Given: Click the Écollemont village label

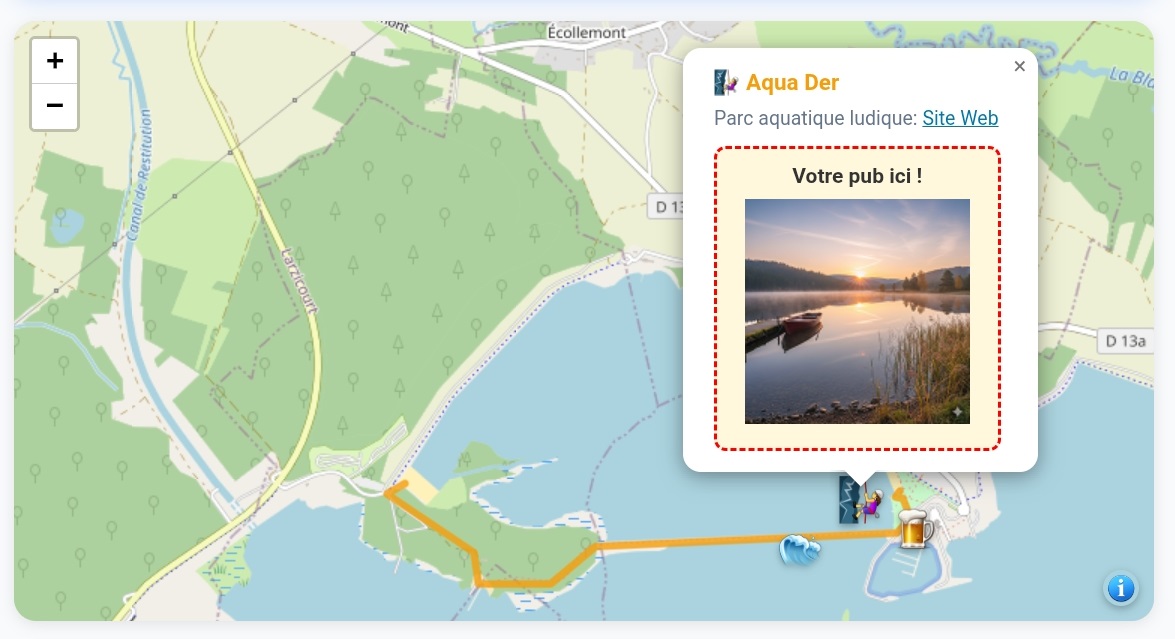Looking at the screenshot, I should [587, 32].
